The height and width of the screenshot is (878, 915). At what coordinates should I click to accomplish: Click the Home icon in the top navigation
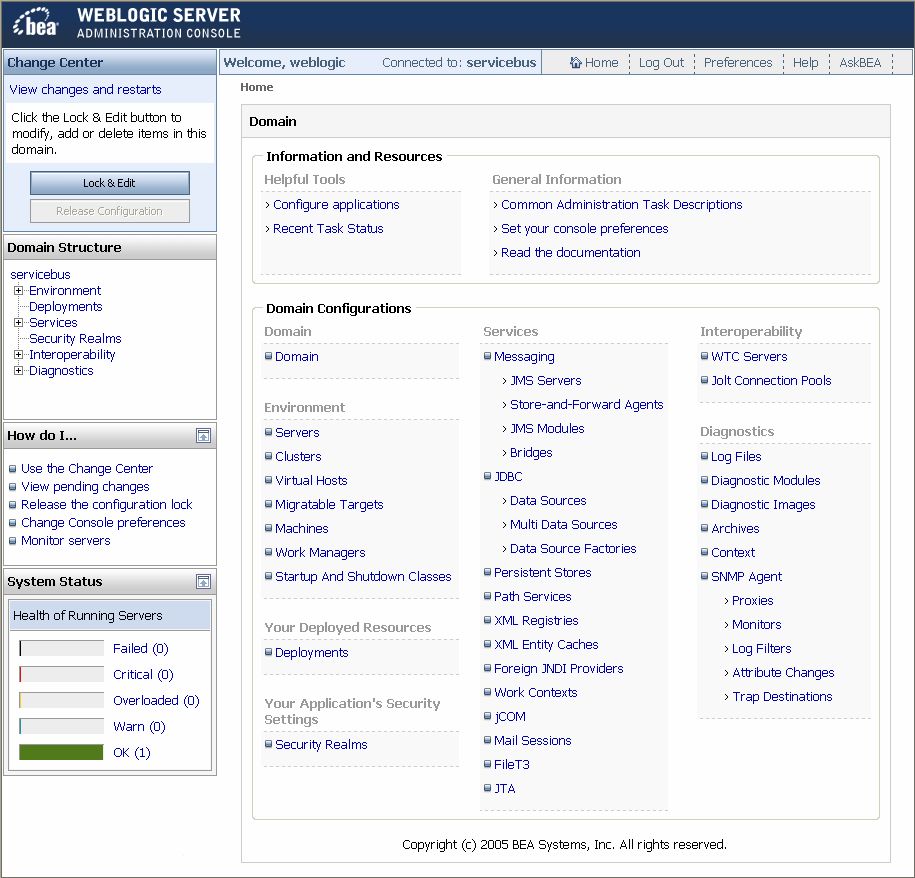575,62
